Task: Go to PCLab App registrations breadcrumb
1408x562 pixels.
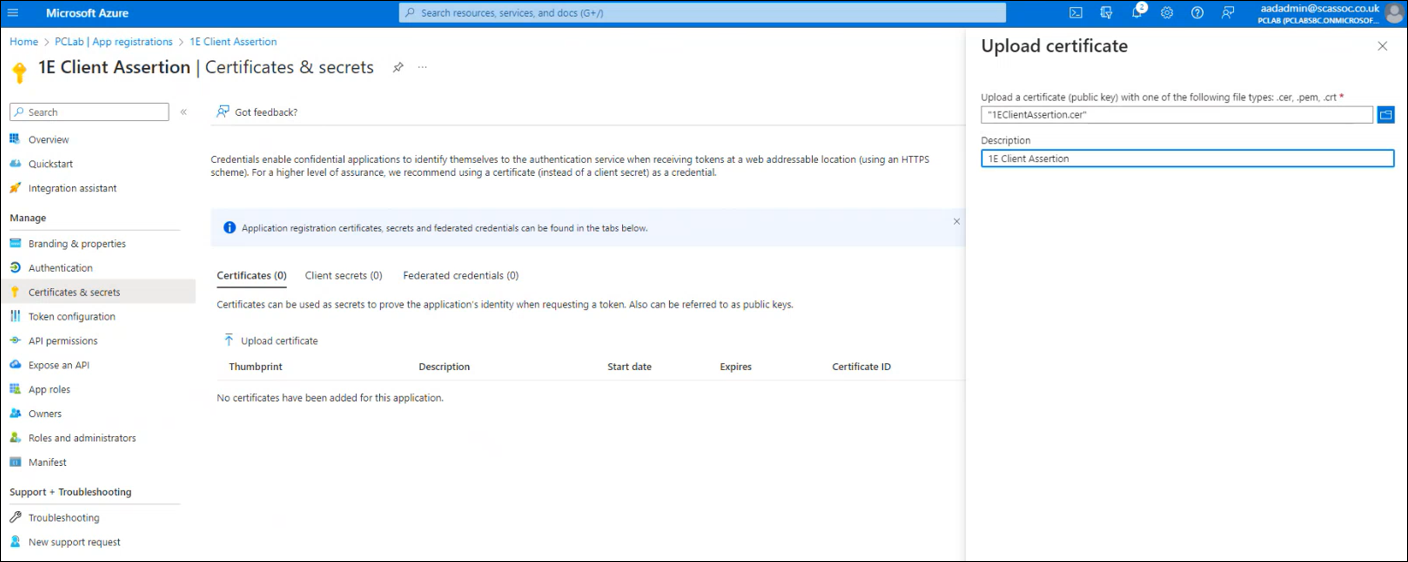Action: (113, 42)
